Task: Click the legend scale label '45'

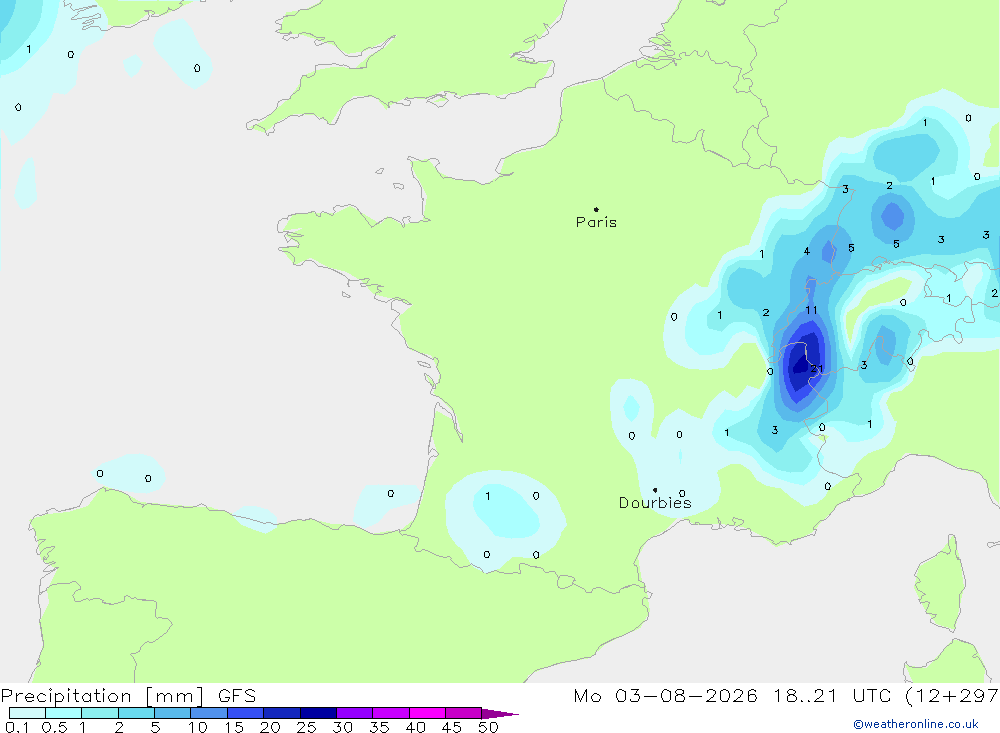Action: (452, 727)
